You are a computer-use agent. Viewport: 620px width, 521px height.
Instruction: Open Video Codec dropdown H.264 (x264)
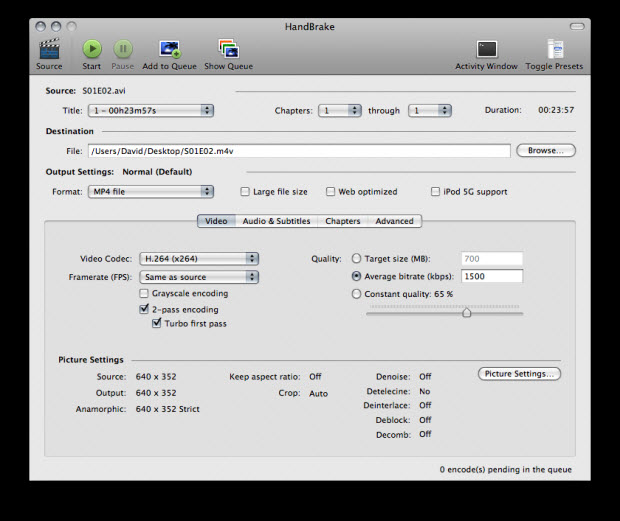pos(199,259)
